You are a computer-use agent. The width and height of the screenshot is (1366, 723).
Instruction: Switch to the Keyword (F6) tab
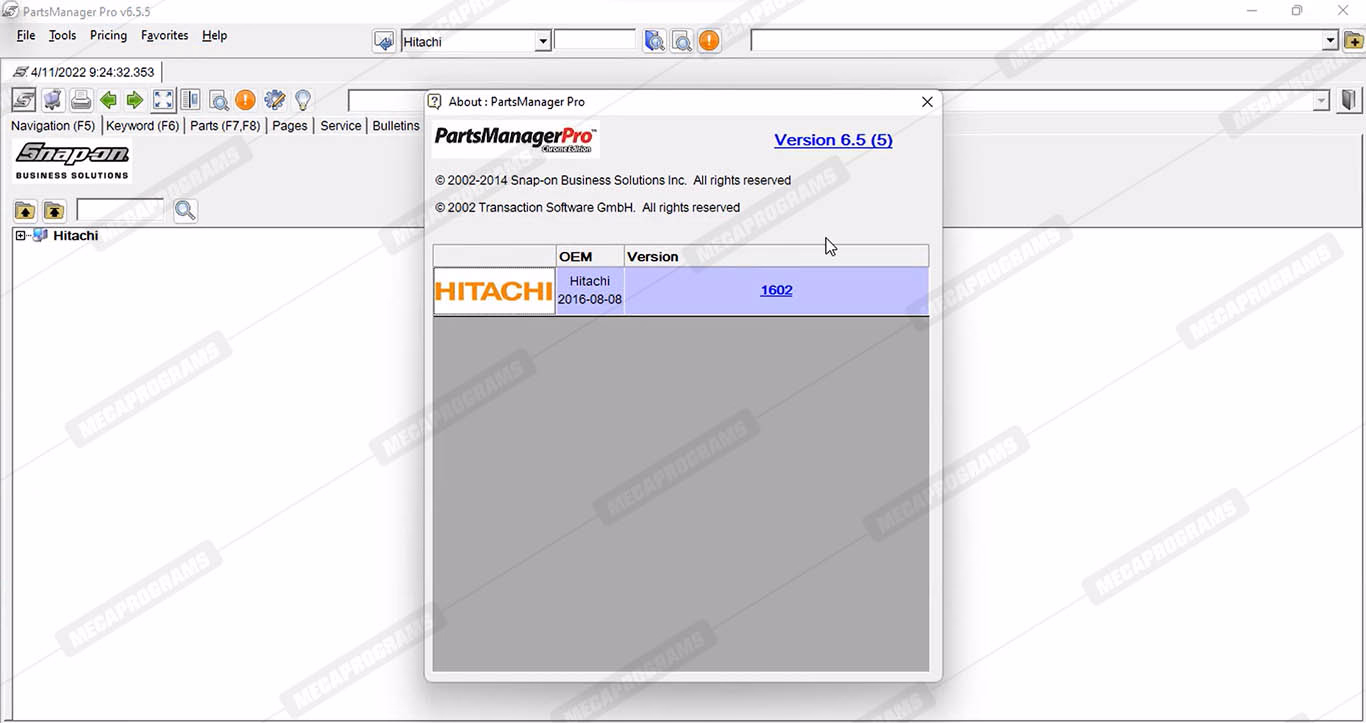[143, 126]
